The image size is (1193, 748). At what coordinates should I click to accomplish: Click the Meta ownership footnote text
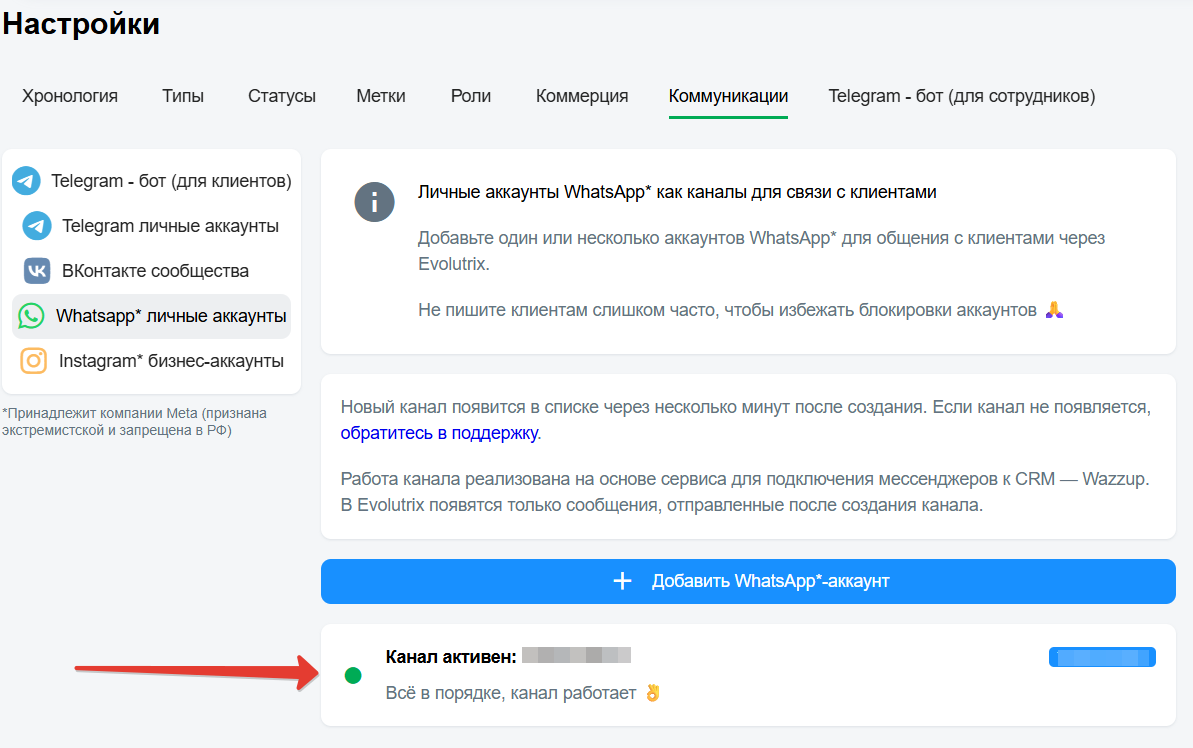tap(135, 422)
